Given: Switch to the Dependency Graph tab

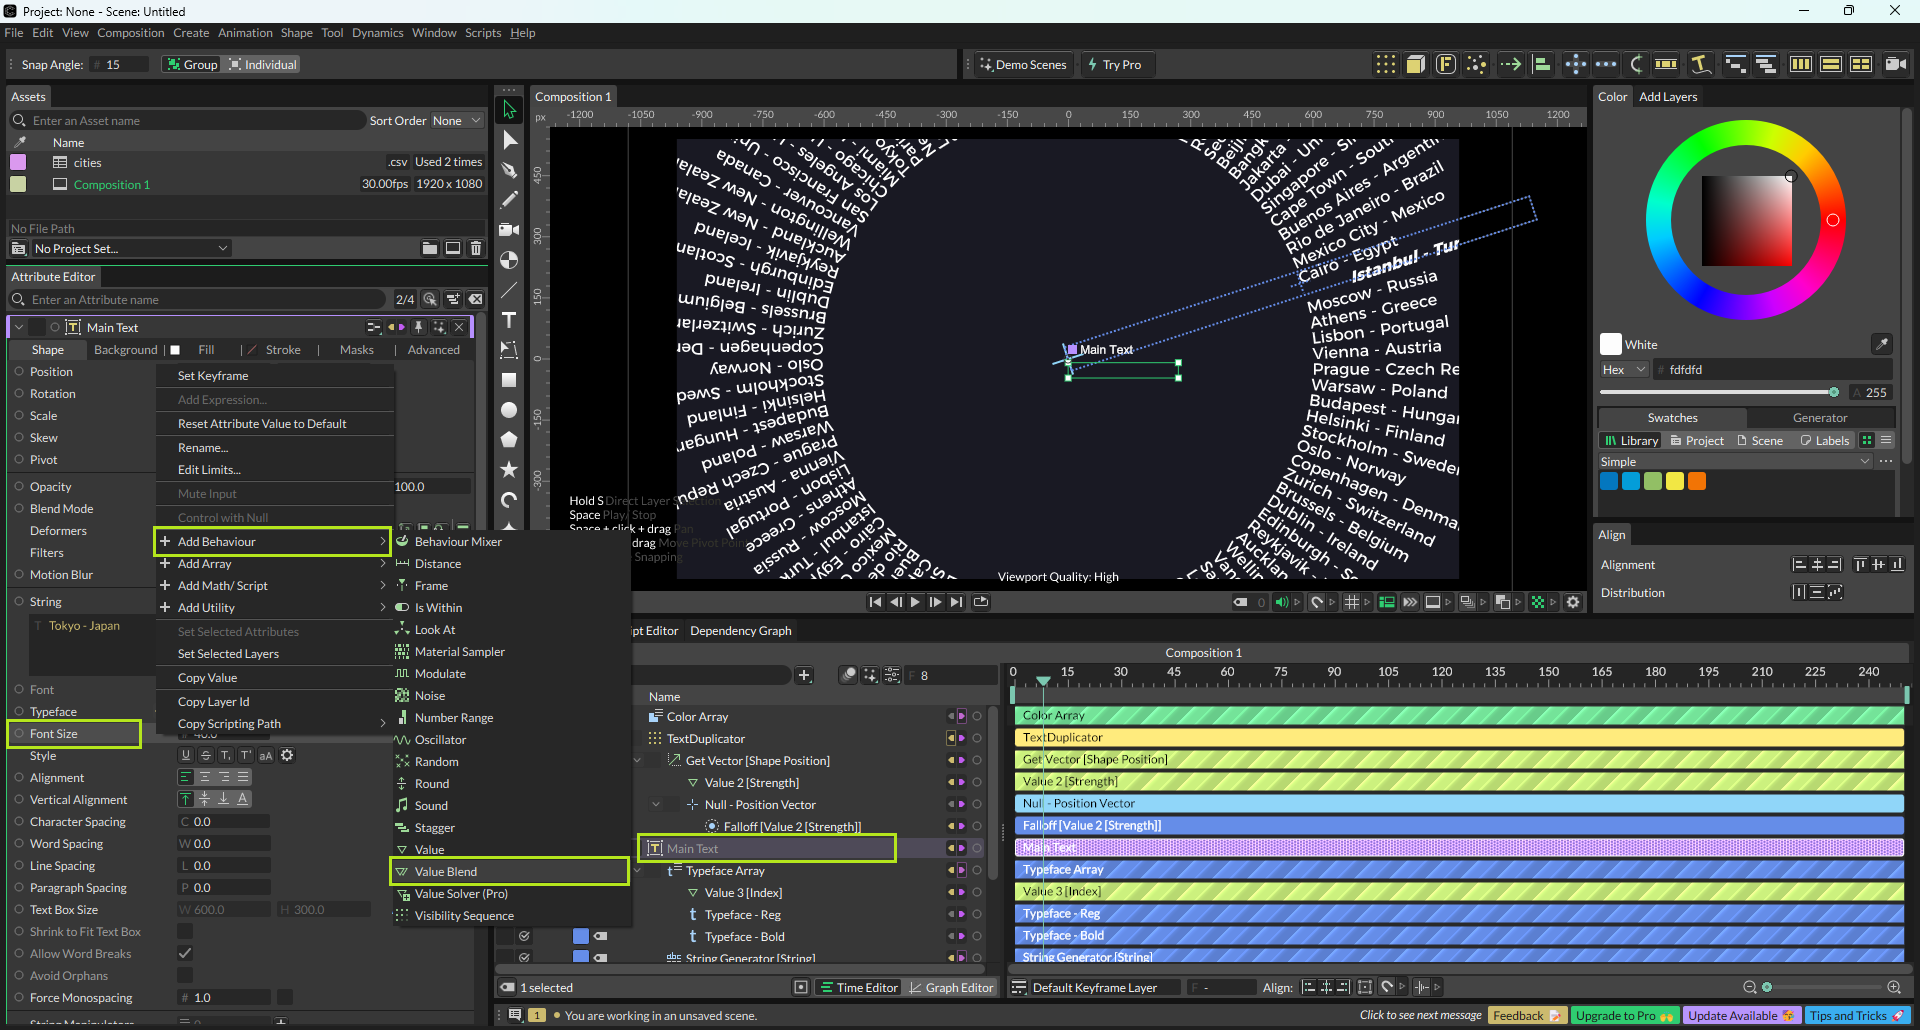Looking at the screenshot, I should pos(740,631).
